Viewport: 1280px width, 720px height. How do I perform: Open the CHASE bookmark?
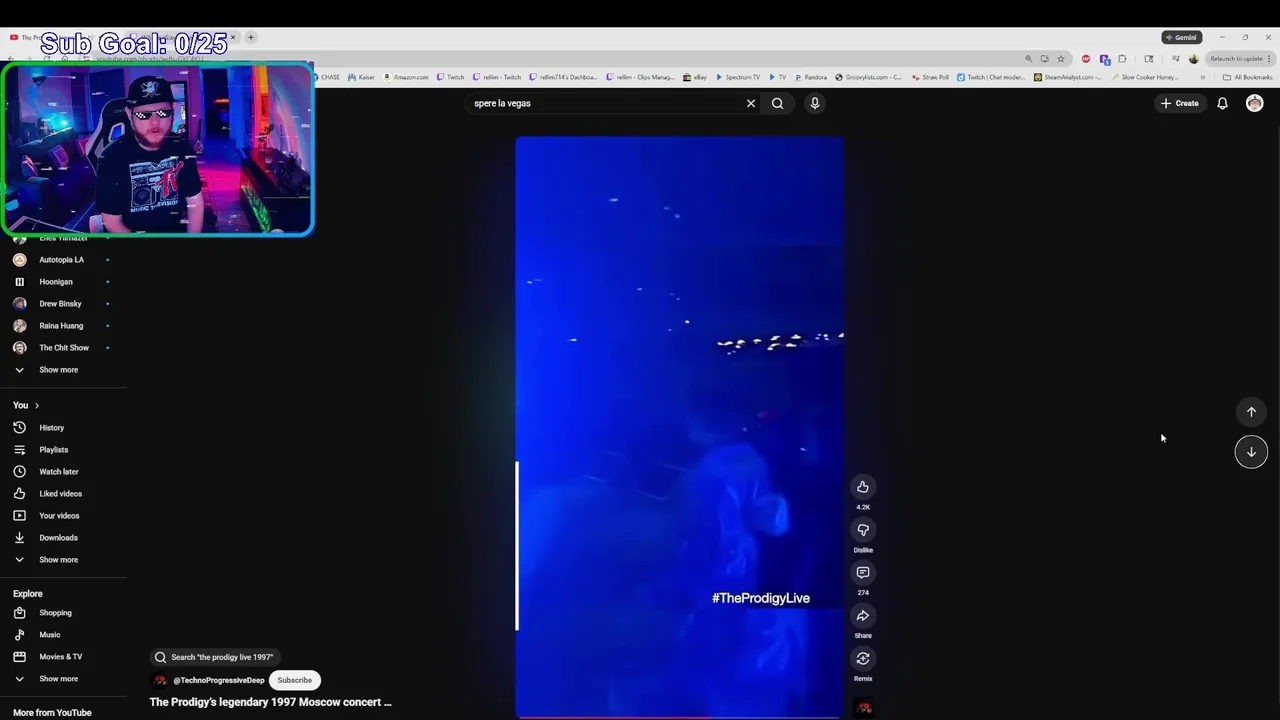pos(326,77)
